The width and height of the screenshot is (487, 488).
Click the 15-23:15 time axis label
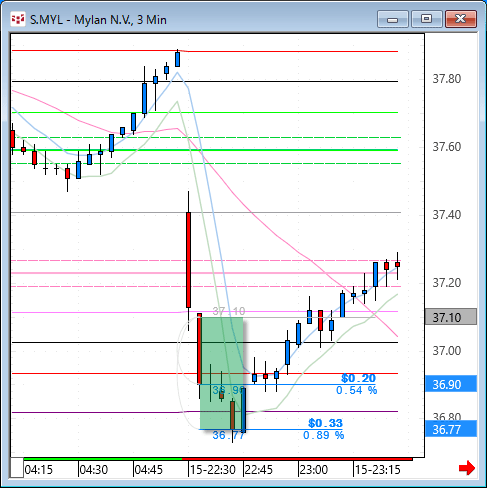(x=378, y=470)
